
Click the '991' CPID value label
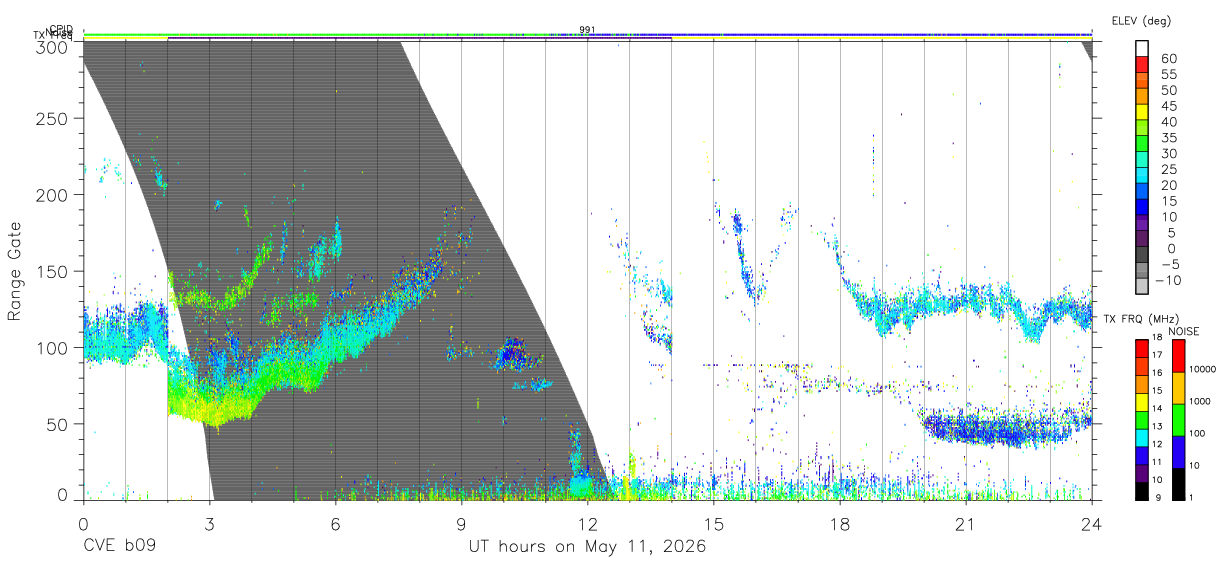587,29
